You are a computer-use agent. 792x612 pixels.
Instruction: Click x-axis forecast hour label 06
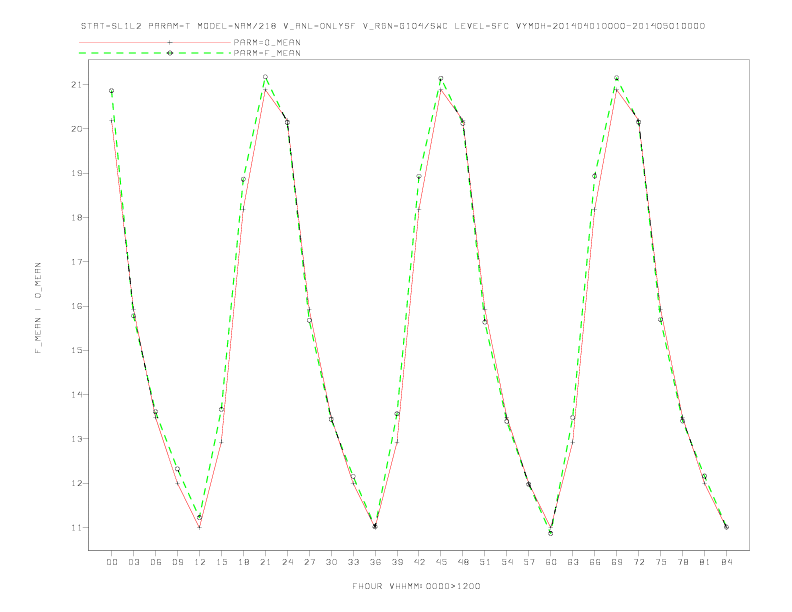[x=156, y=562]
